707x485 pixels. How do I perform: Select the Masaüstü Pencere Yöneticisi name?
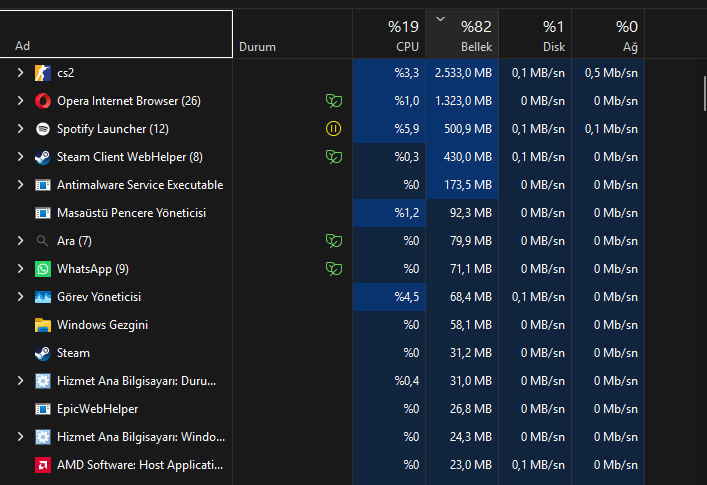click(x=131, y=213)
